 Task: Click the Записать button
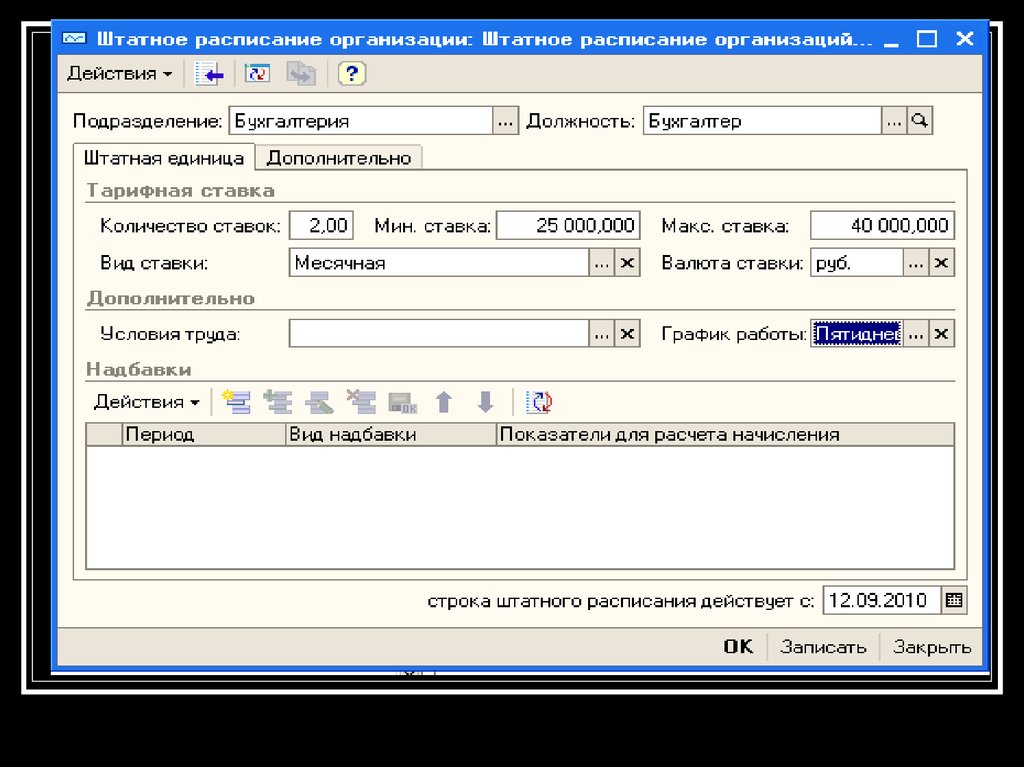(x=823, y=647)
